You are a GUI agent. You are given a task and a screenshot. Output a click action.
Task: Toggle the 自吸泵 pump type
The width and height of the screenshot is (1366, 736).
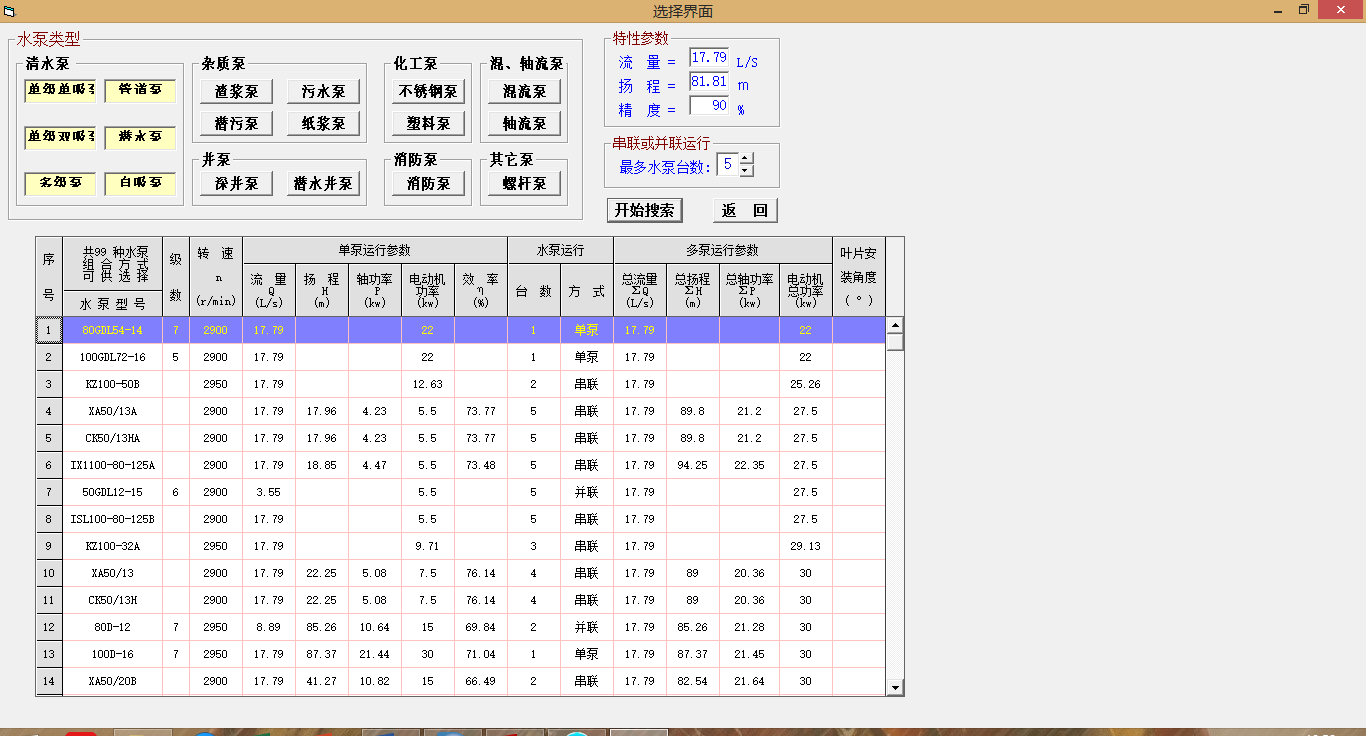point(140,185)
